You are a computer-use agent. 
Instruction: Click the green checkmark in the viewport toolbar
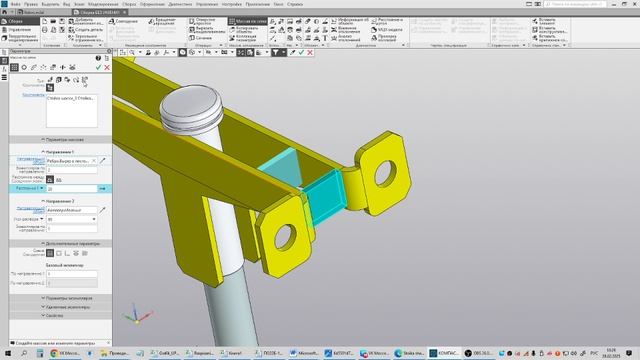click(x=301, y=52)
